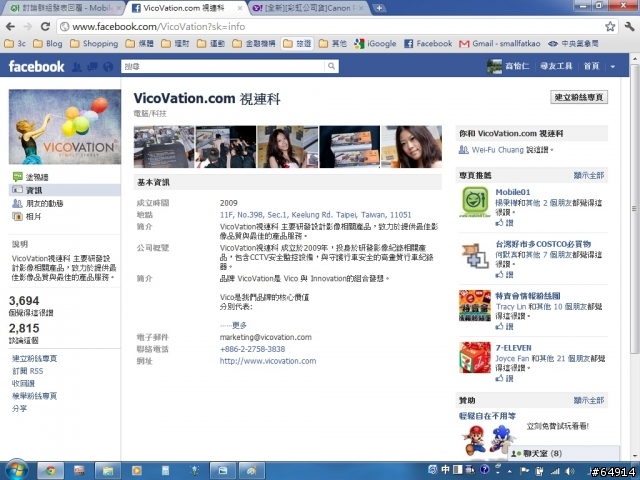This screenshot has width=640, height=480.
Task: Click the Facebook search field
Action: pyautogui.click(x=223, y=66)
